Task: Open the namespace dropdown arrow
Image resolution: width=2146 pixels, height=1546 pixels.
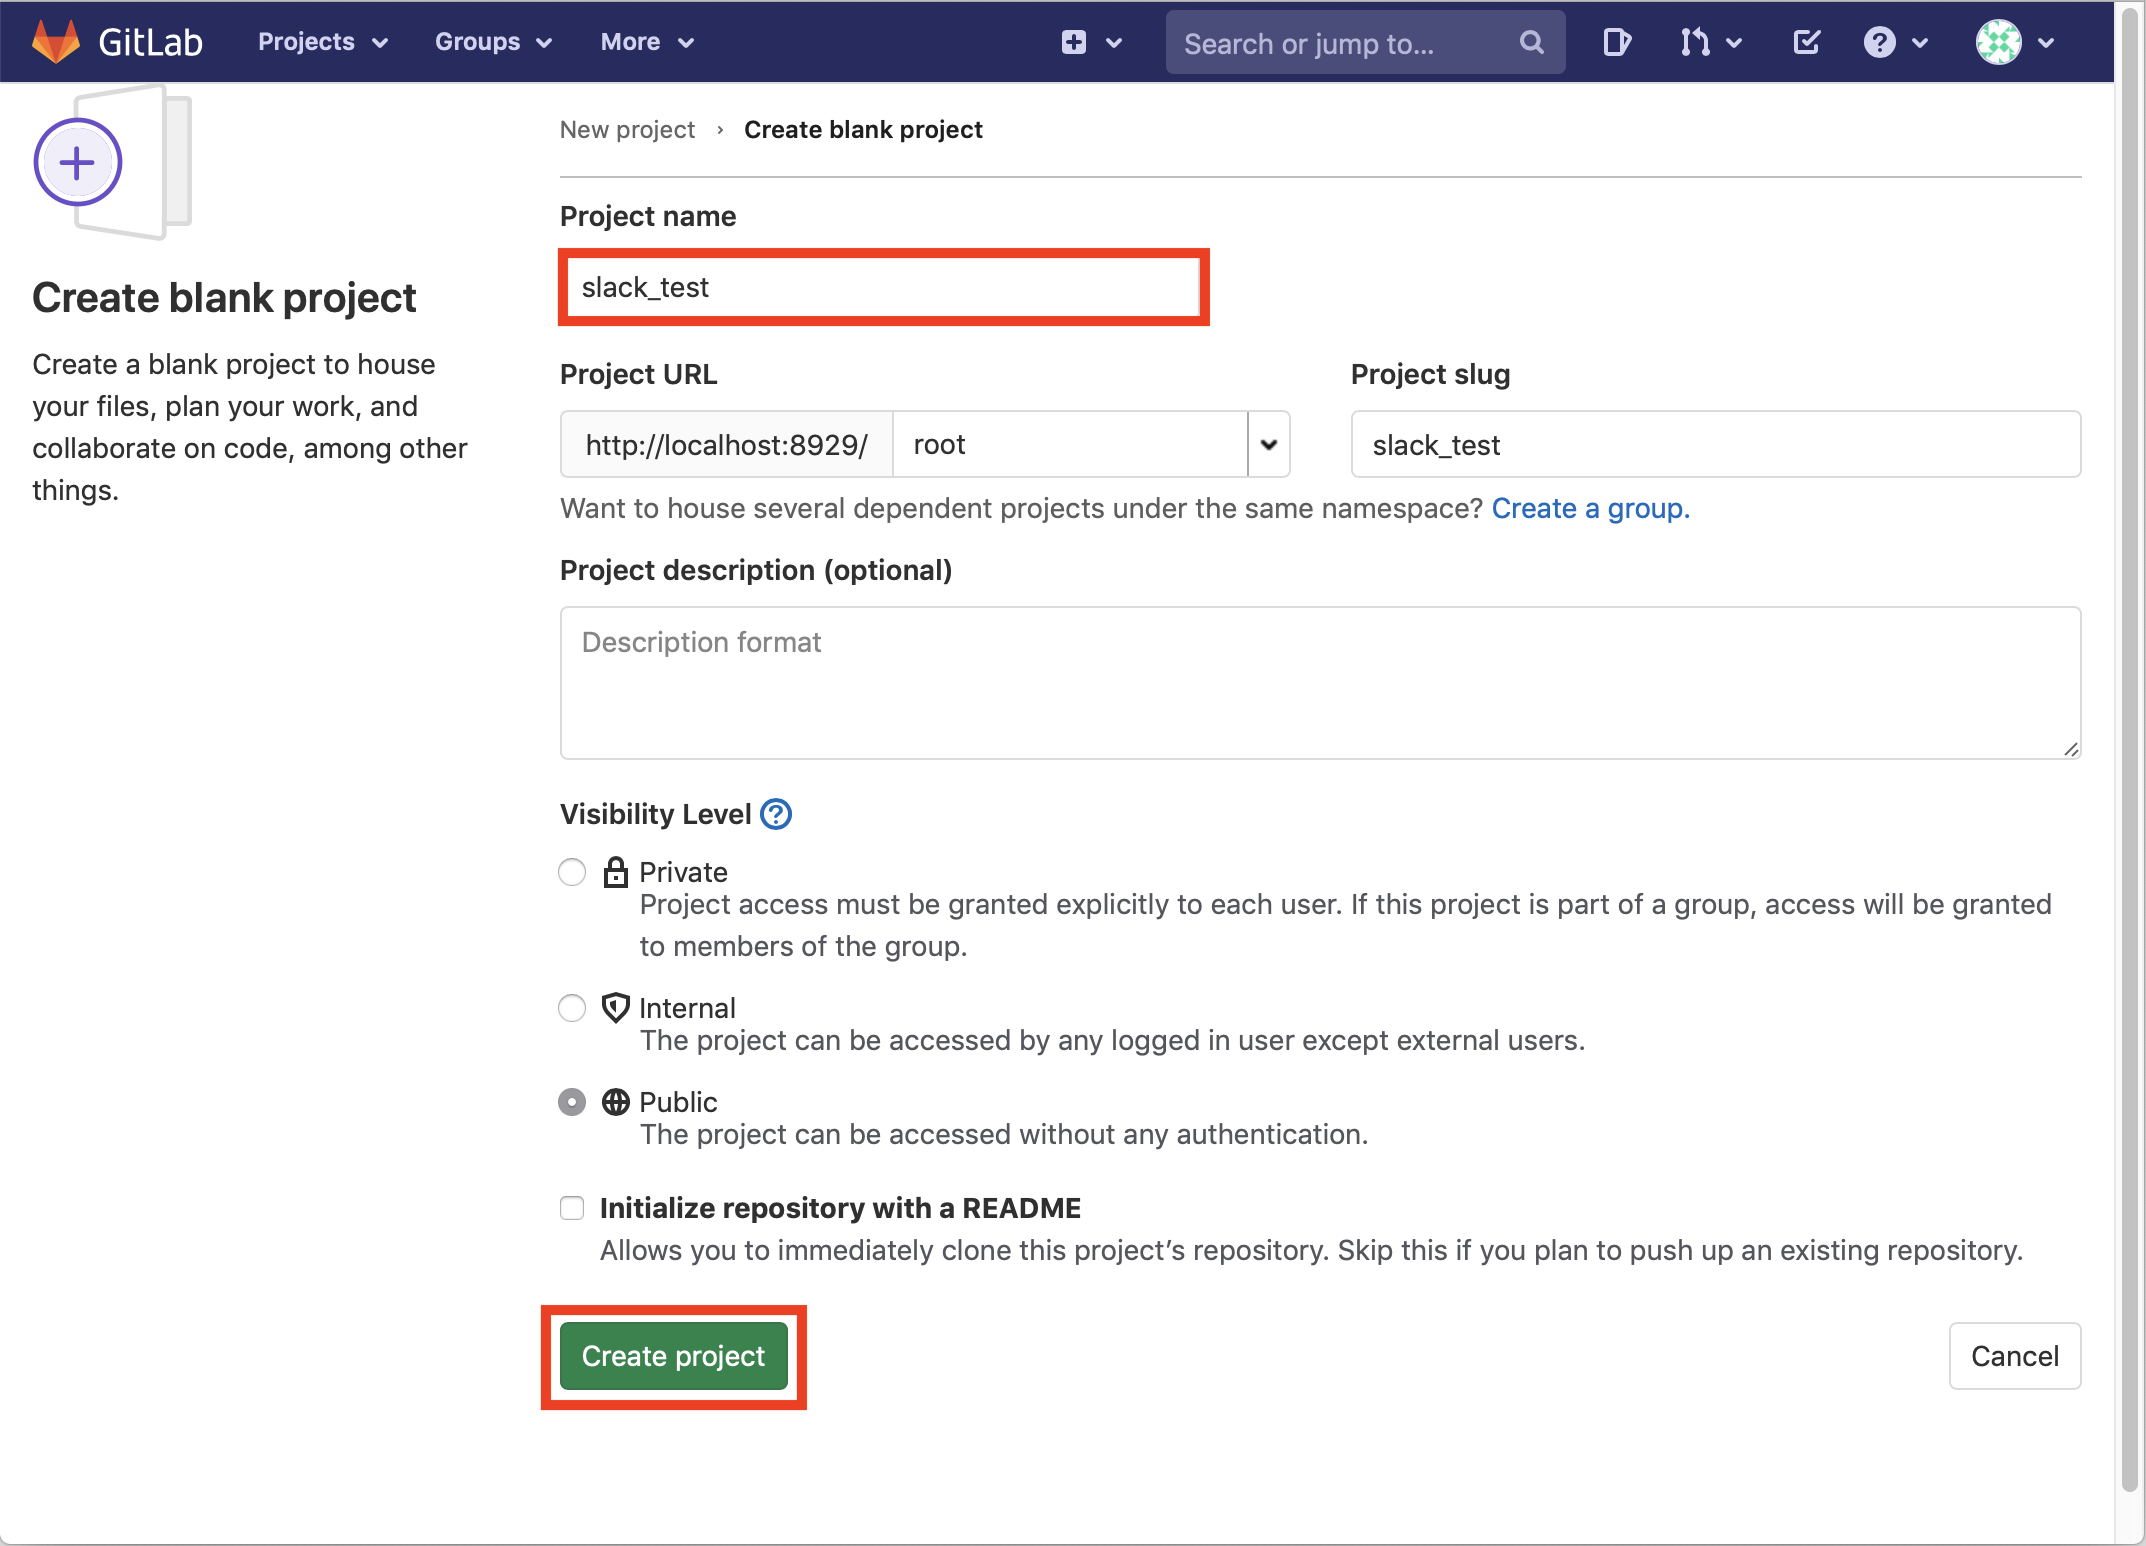Action: [1269, 445]
